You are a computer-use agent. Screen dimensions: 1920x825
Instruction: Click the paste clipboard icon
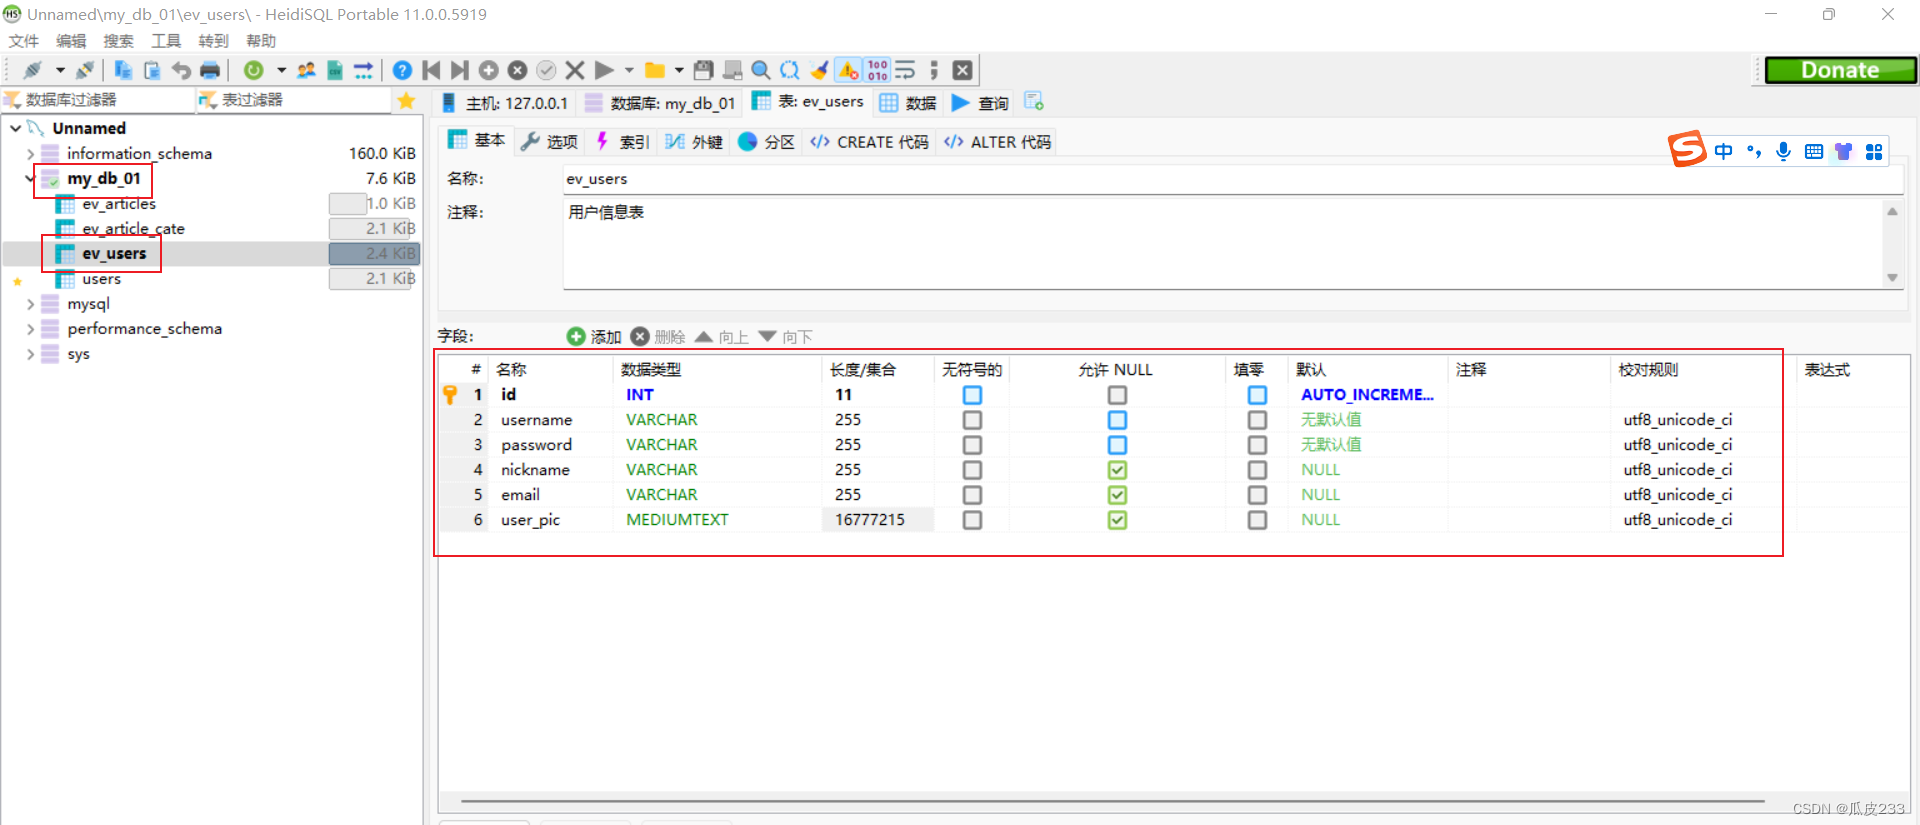click(x=152, y=70)
